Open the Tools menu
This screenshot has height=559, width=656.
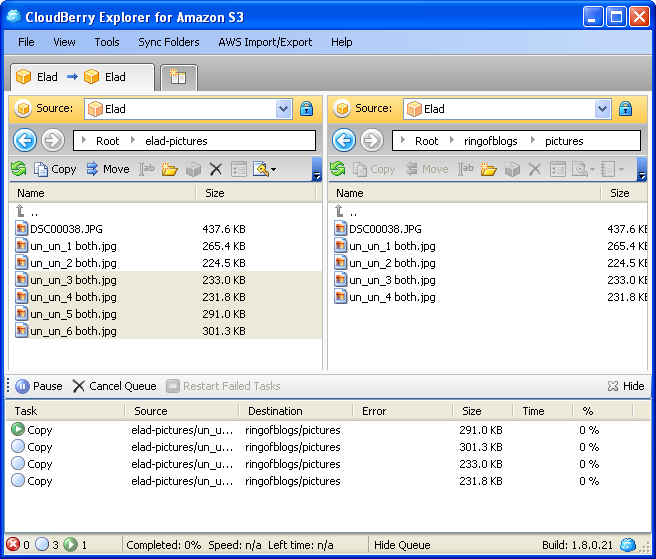(107, 42)
